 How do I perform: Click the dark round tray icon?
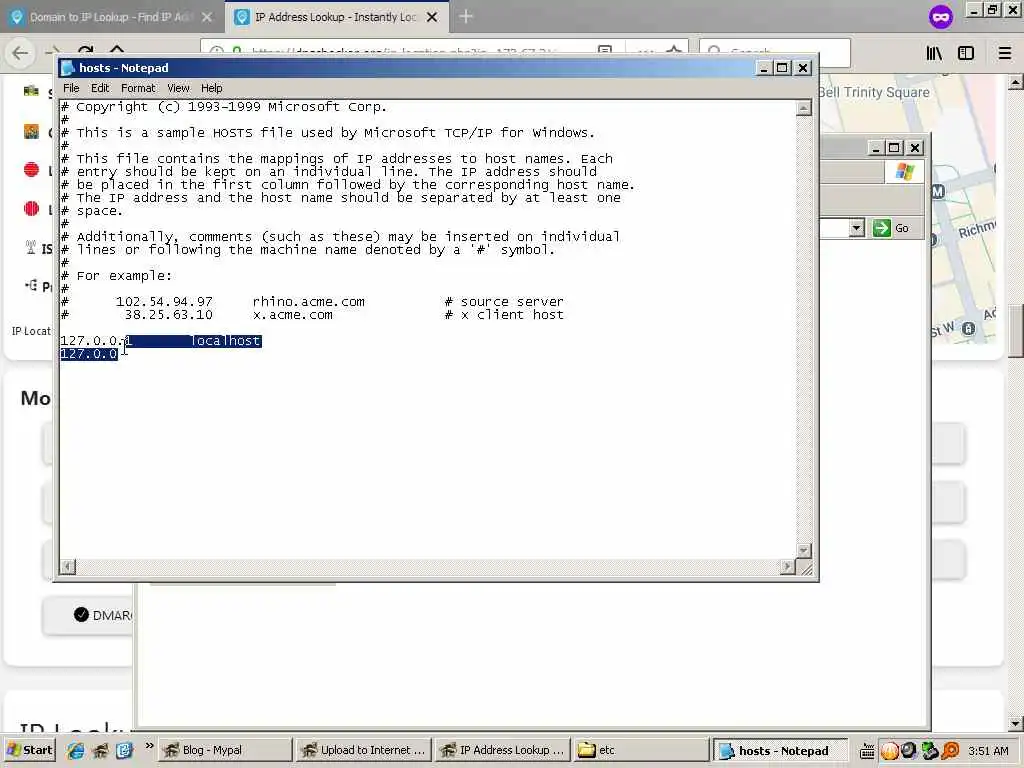click(x=909, y=751)
